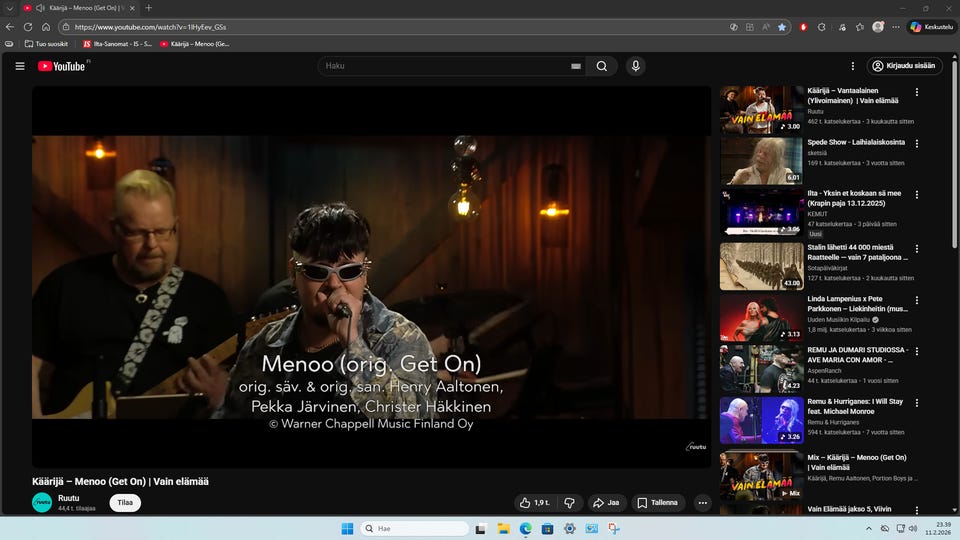Click the search magnifier button

pyautogui.click(x=601, y=66)
